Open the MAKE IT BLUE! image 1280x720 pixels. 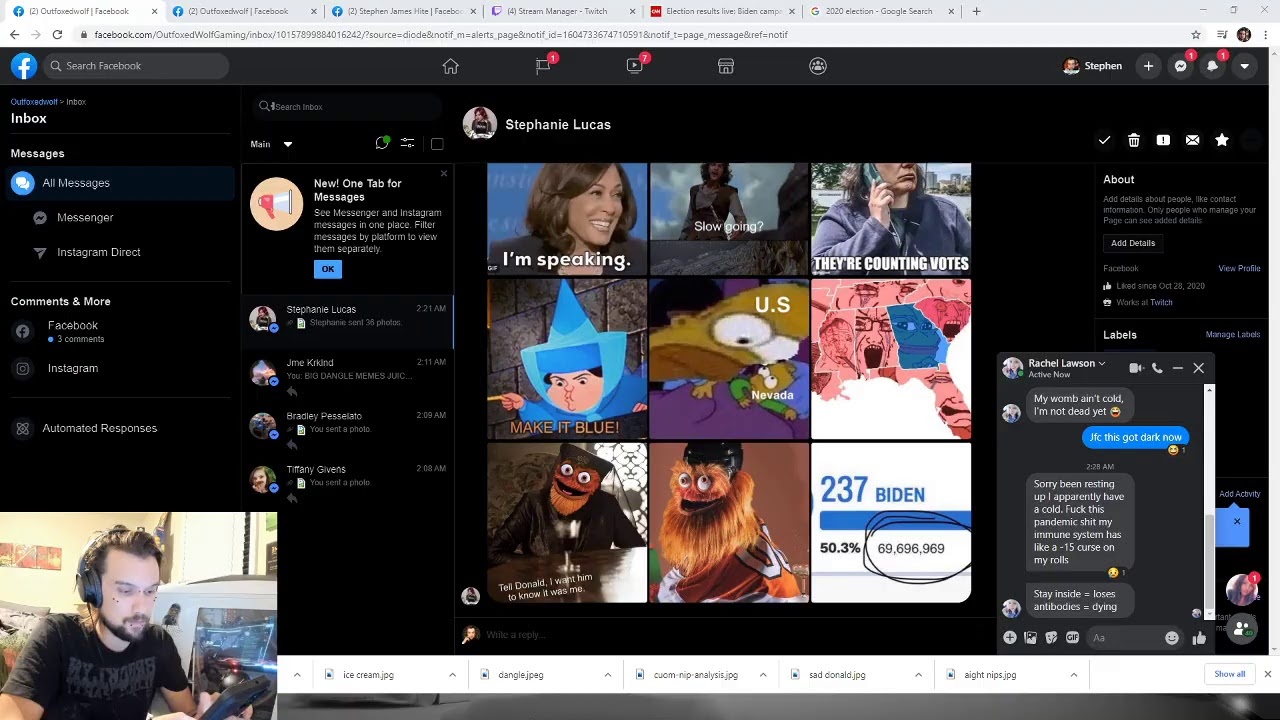pos(567,359)
